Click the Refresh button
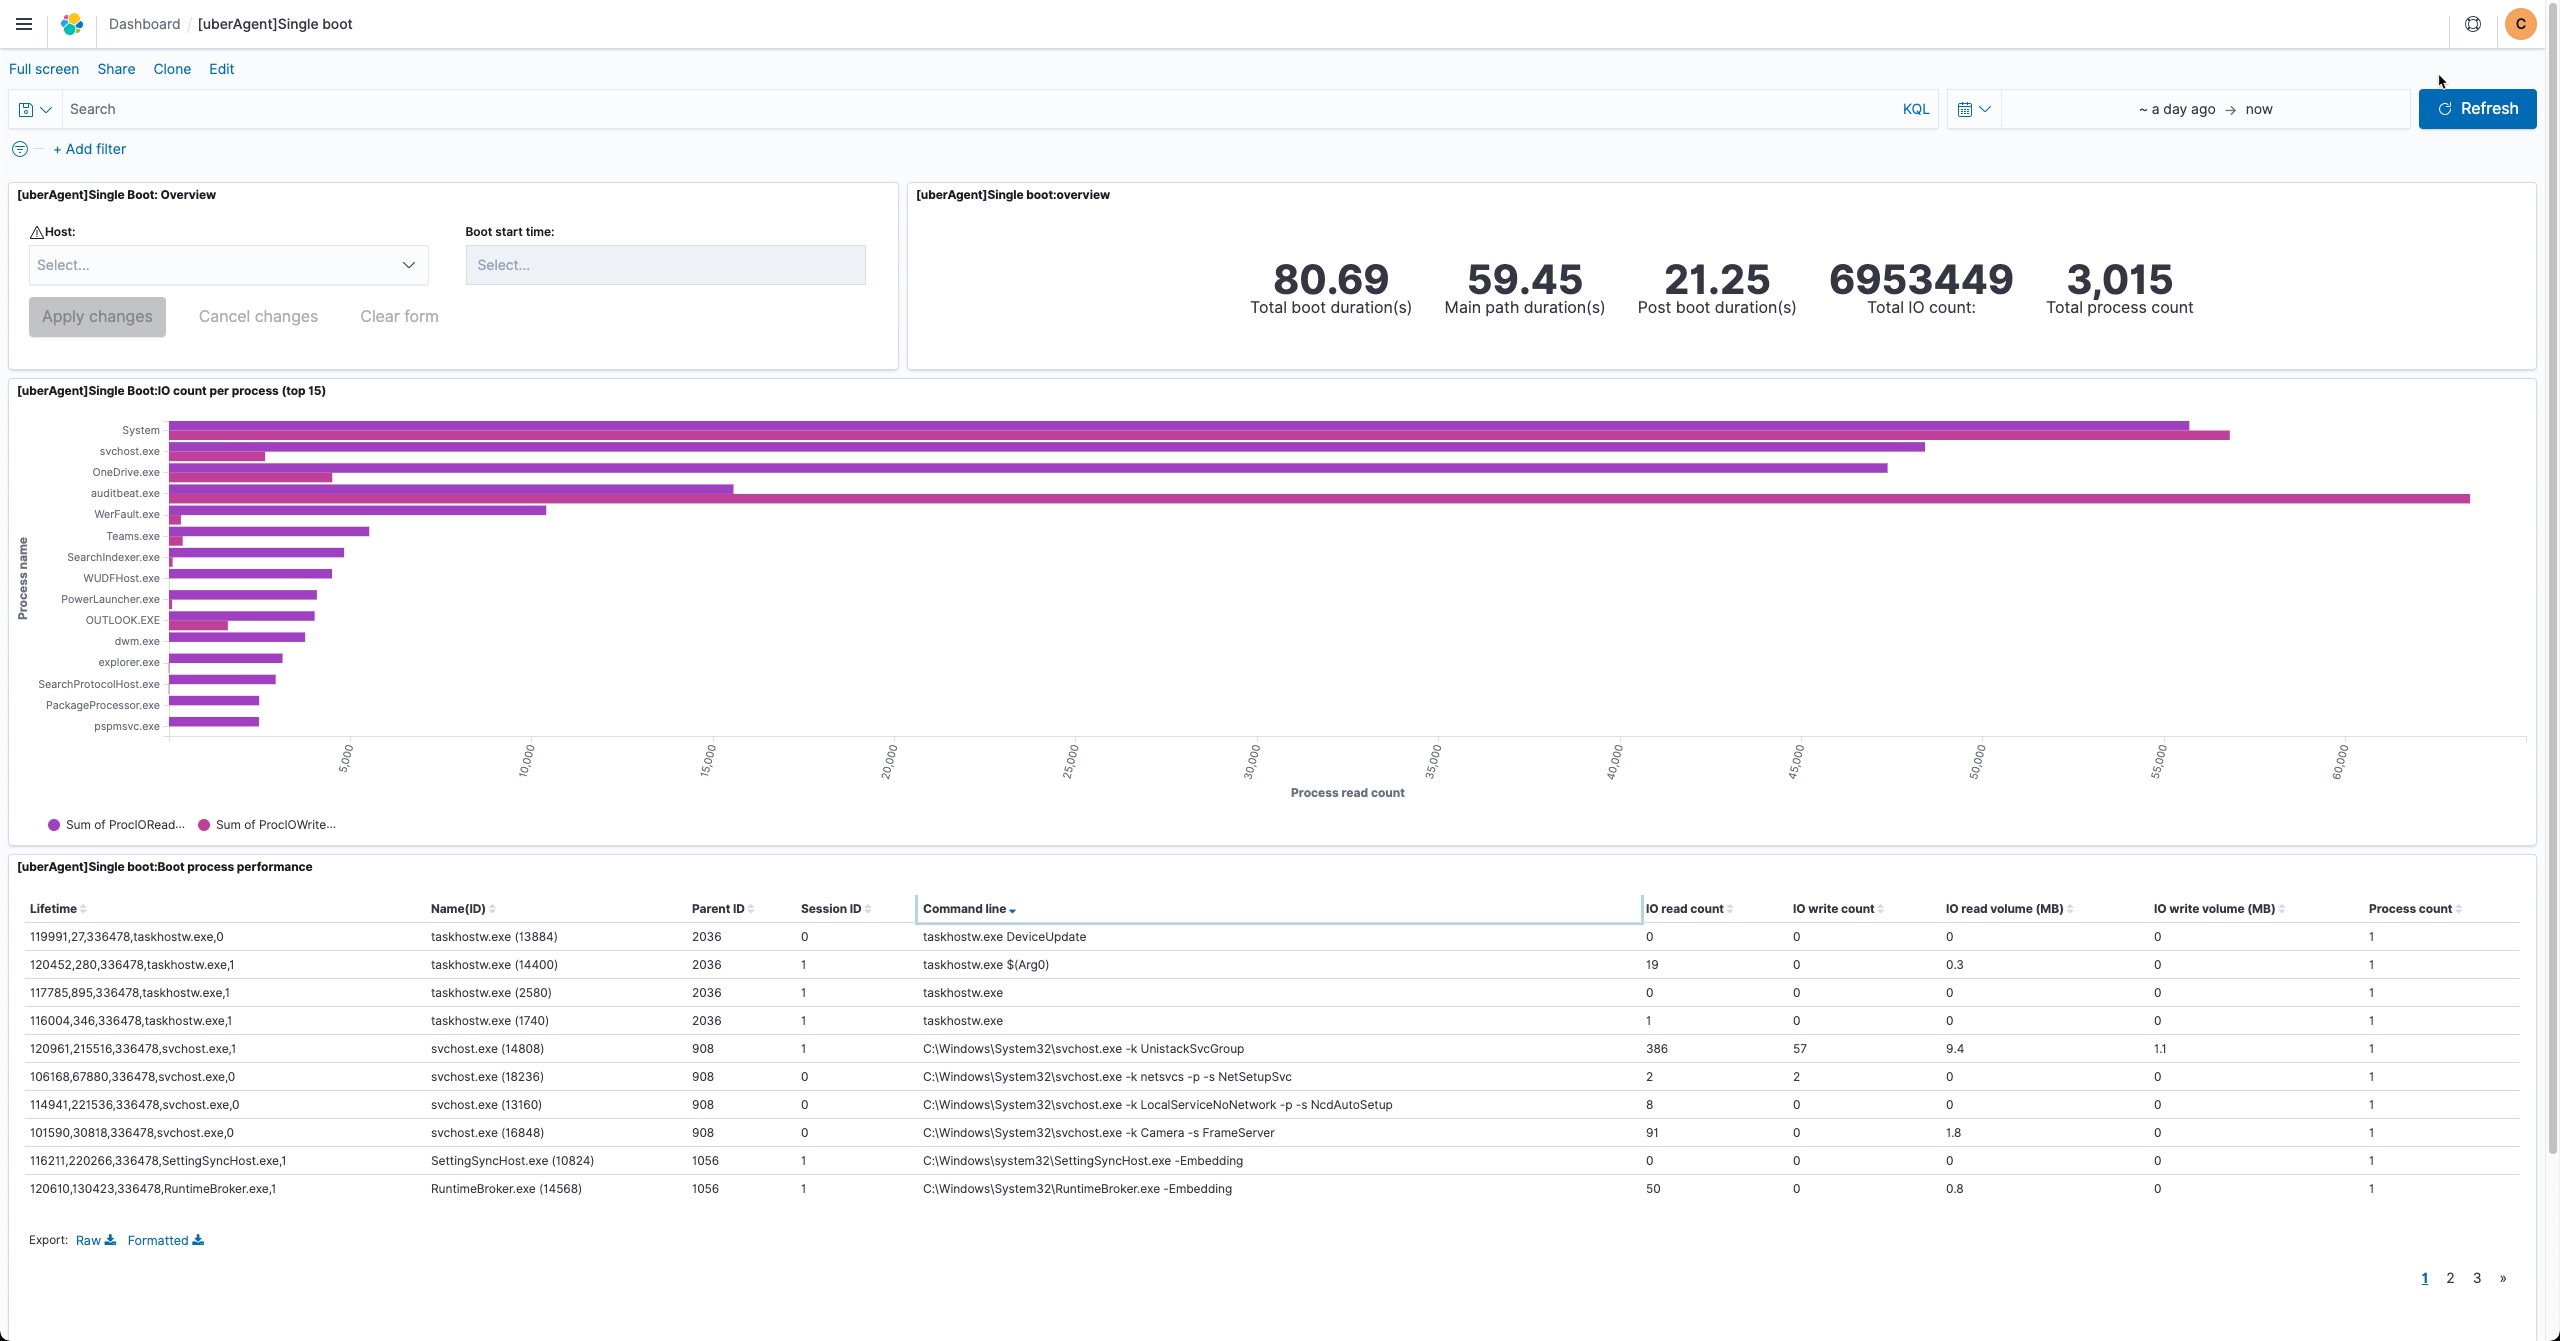 point(2476,109)
